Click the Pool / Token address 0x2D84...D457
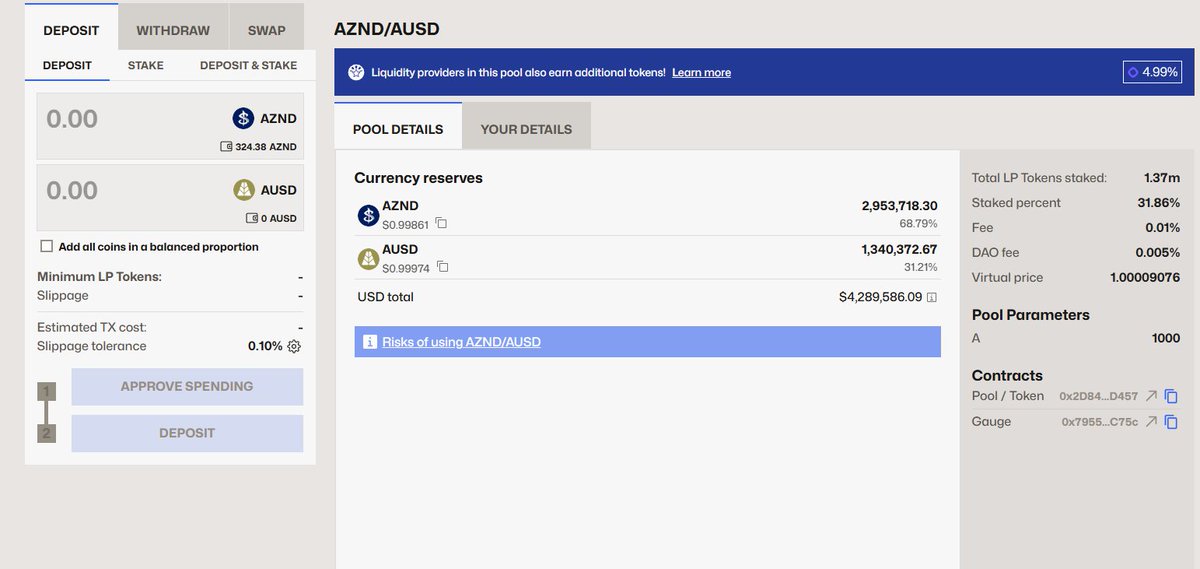Image resolution: width=1200 pixels, height=569 pixels. click(x=1098, y=397)
